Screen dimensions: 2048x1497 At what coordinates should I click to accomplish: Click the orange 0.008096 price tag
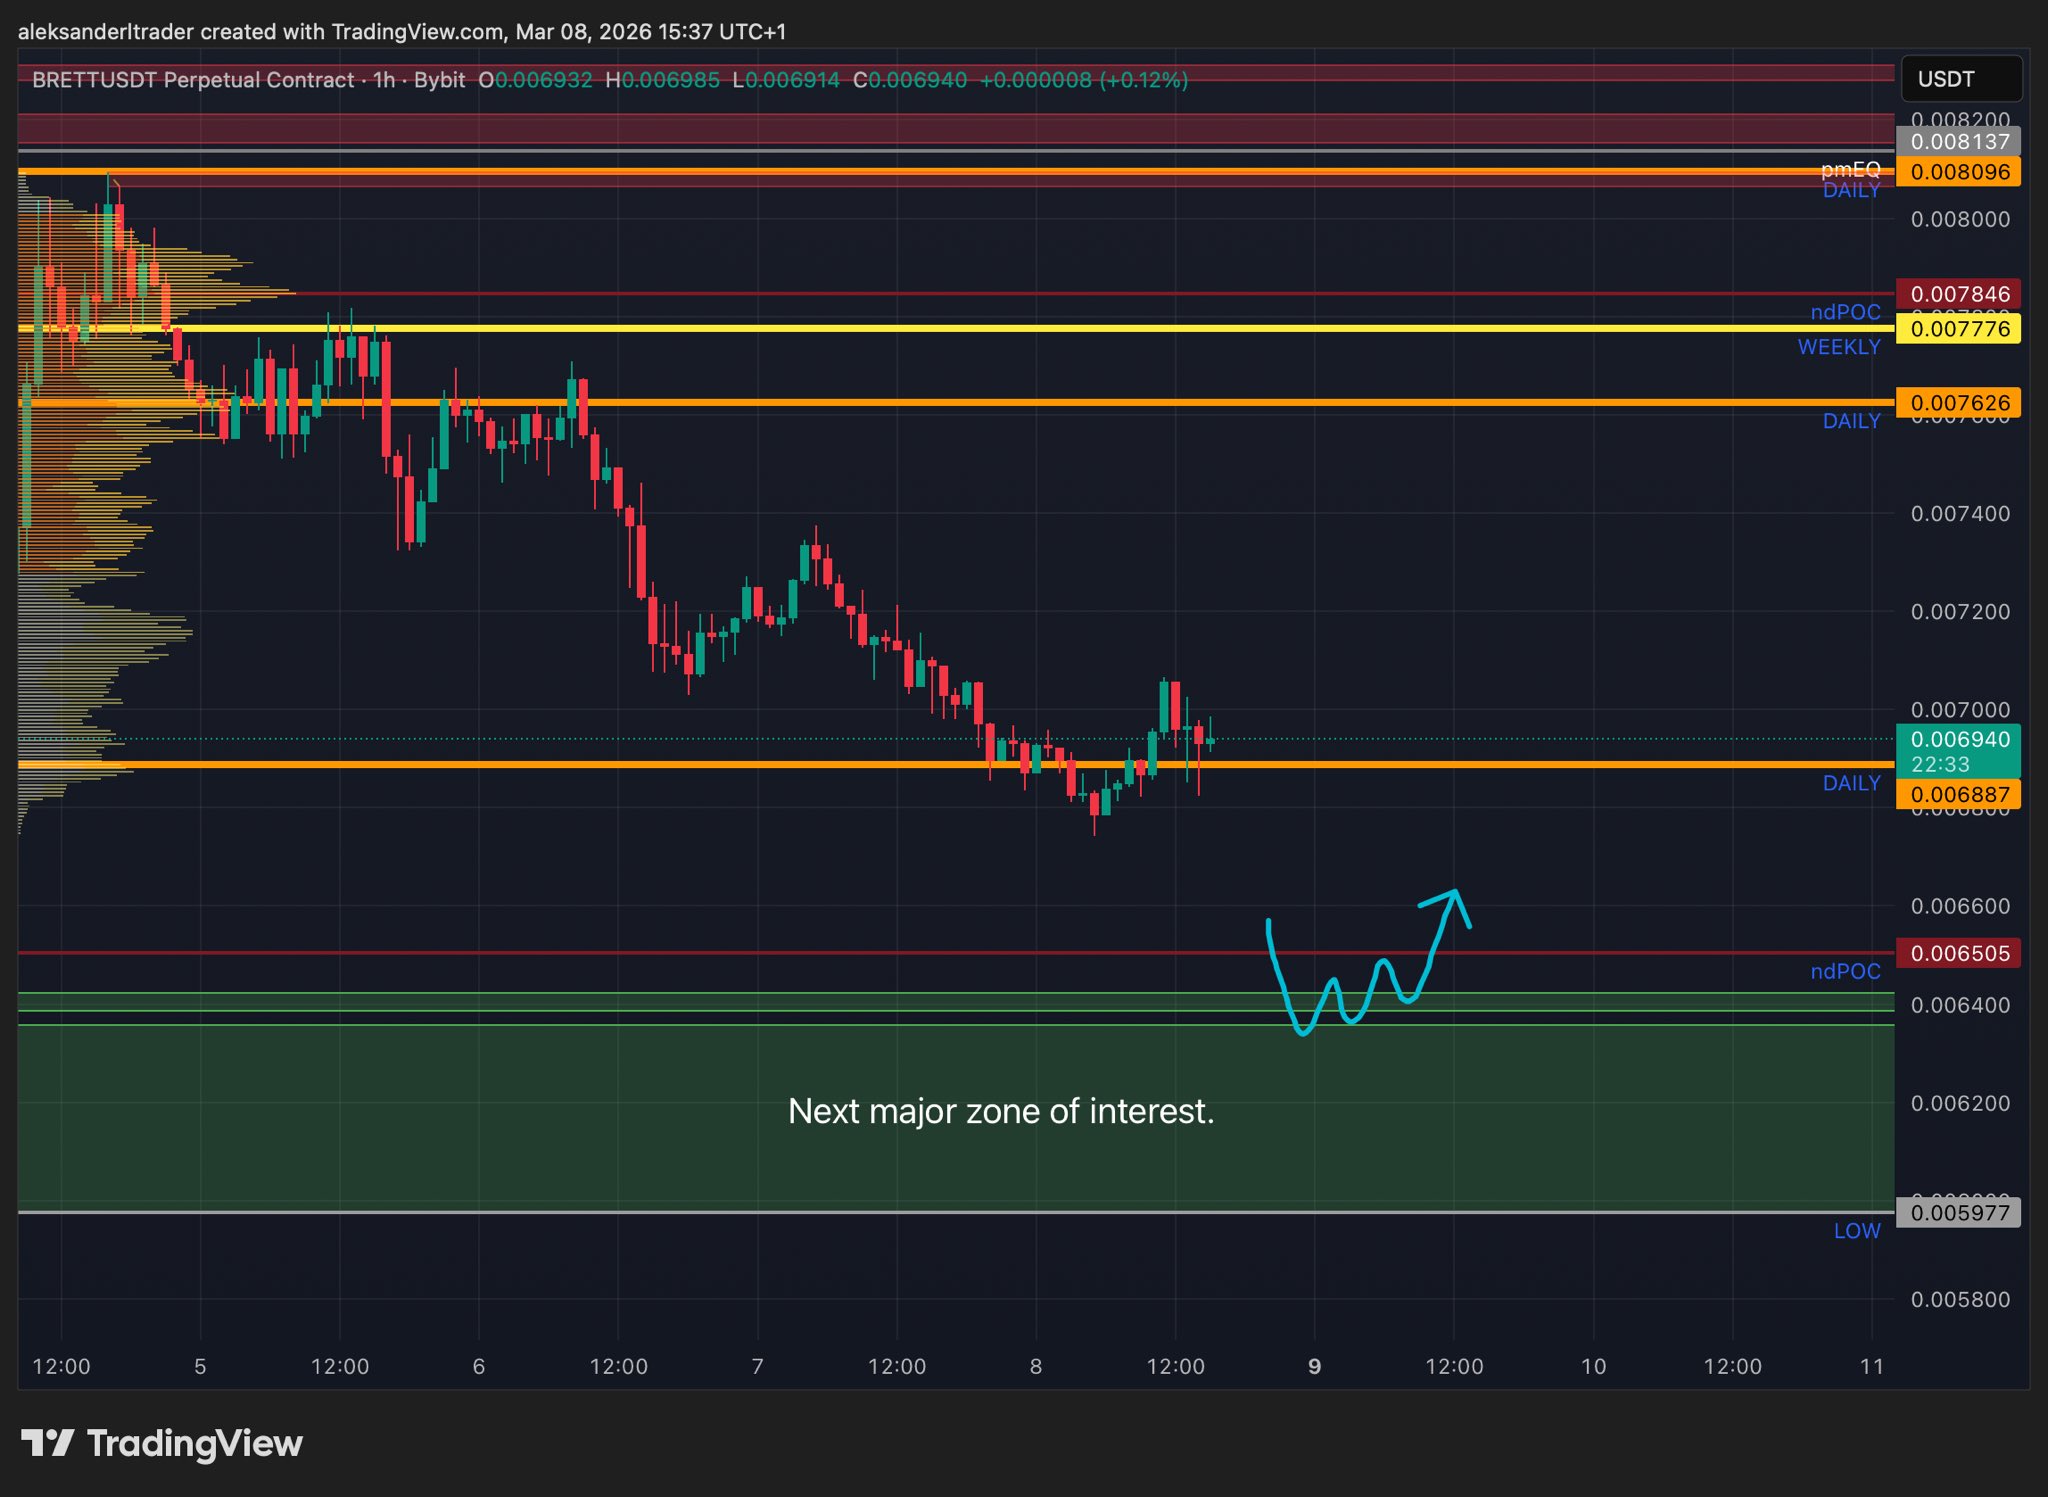(x=1958, y=172)
